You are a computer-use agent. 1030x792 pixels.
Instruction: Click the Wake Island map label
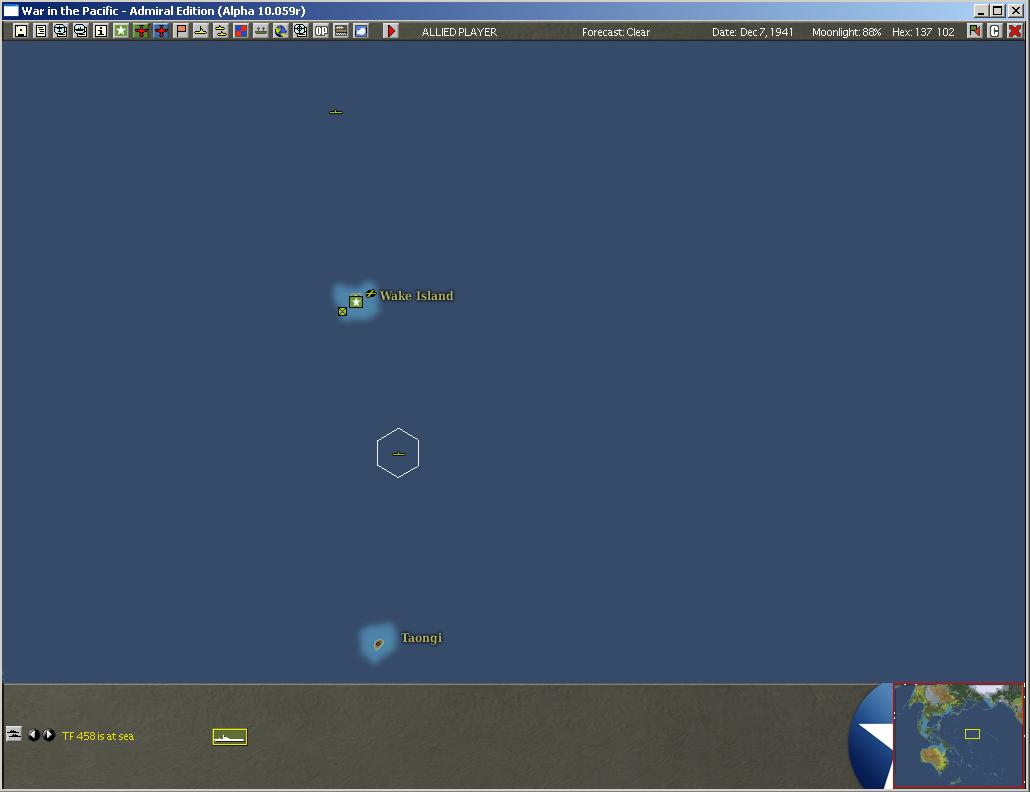pos(416,296)
